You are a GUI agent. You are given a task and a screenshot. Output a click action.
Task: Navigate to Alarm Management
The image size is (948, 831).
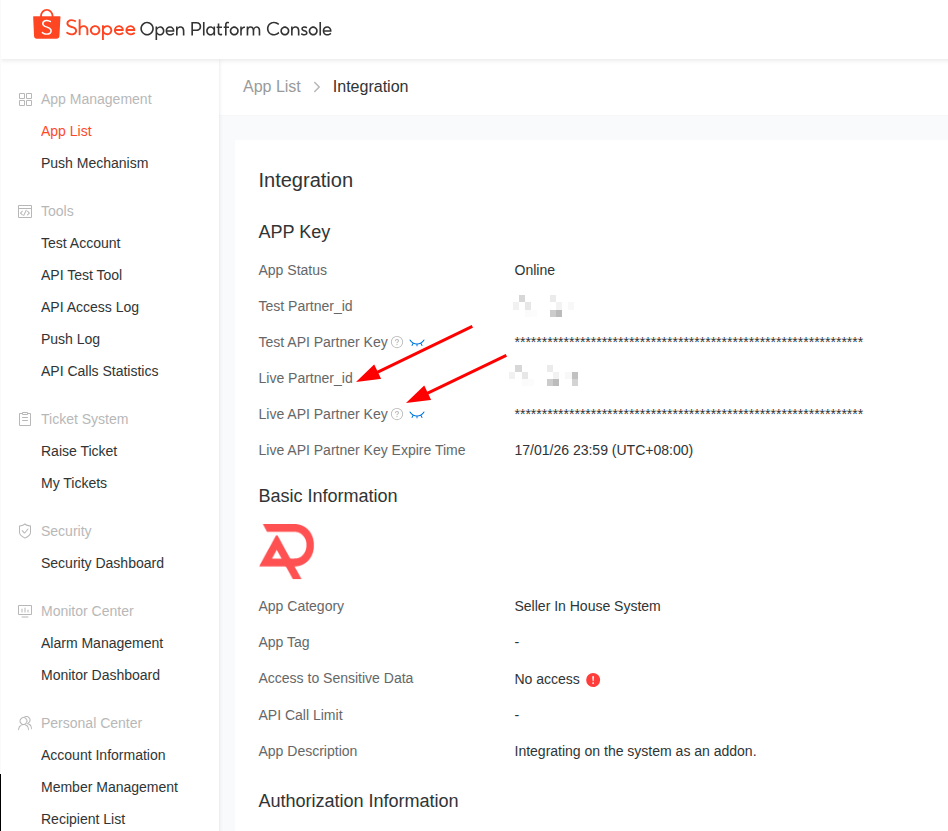pos(102,643)
